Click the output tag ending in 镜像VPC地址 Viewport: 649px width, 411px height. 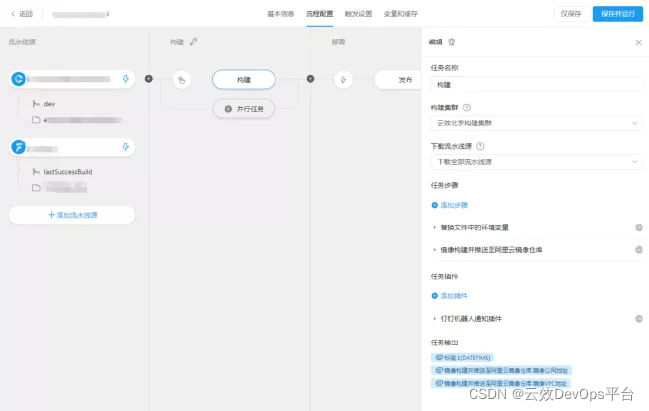click(500, 383)
